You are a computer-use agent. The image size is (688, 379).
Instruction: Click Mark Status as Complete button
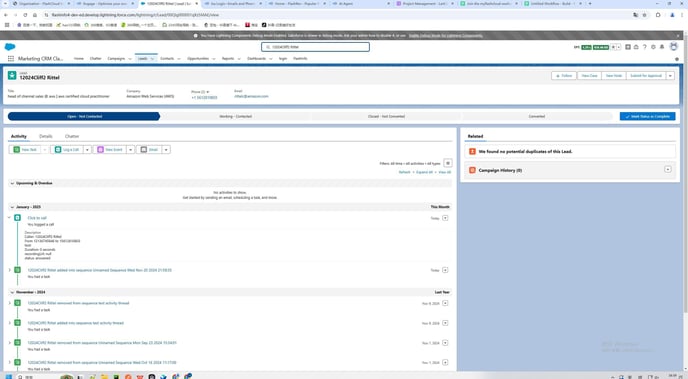tap(647, 116)
